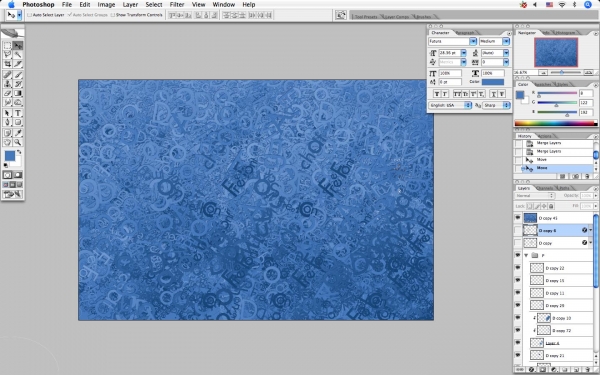Image resolution: width=600 pixels, height=375 pixels.
Task: Open the tracking dropdown
Action: (x=506, y=62)
